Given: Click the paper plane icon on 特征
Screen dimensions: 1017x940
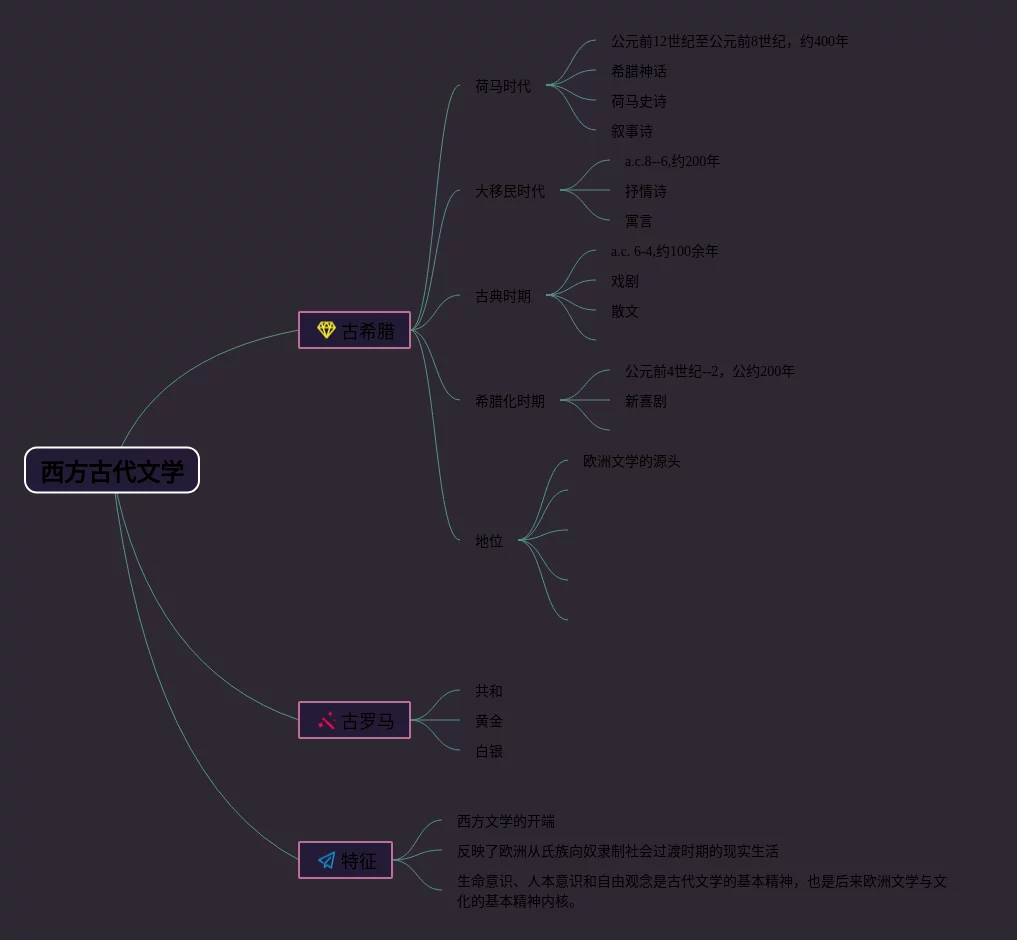Looking at the screenshot, I should [326, 860].
